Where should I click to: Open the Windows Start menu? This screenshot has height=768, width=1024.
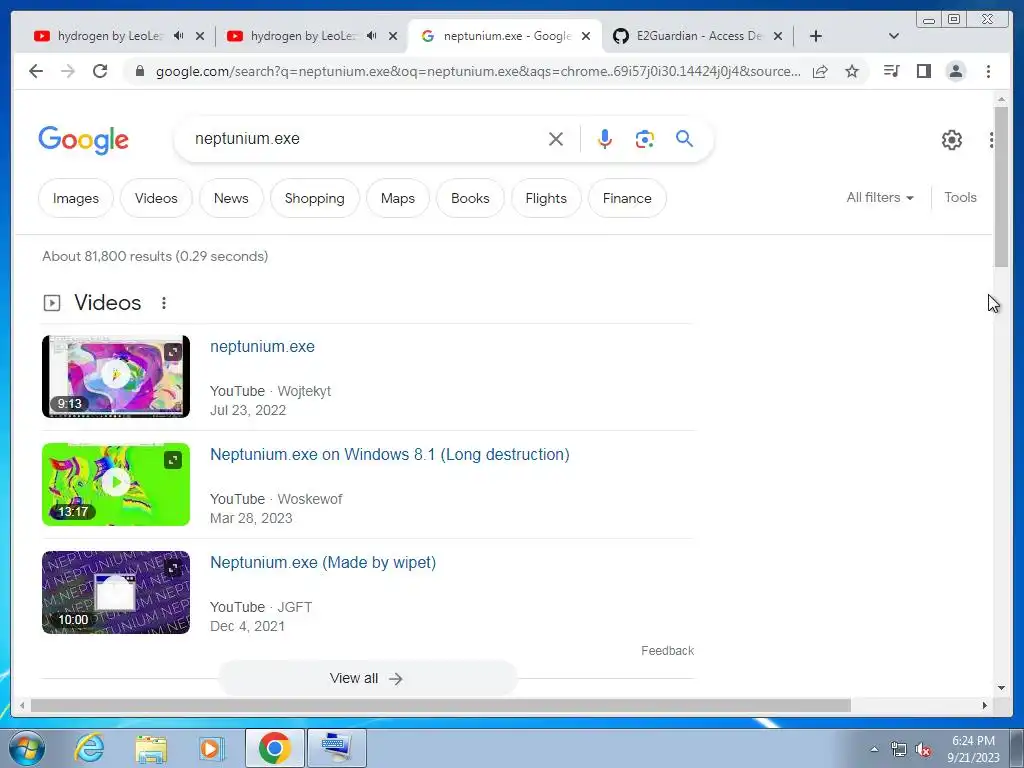(26, 748)
